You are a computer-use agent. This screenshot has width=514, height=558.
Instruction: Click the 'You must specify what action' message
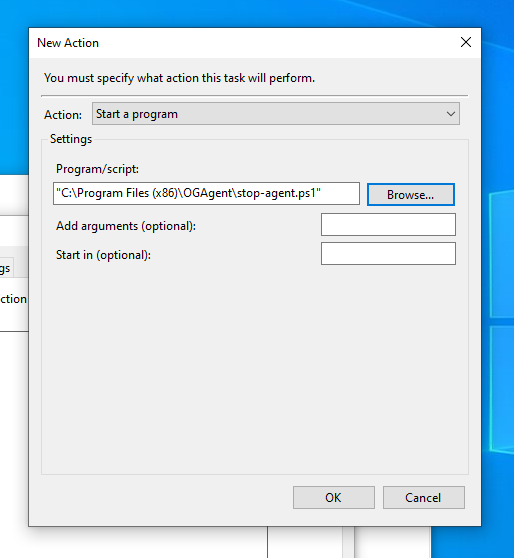tap(179, 78)
